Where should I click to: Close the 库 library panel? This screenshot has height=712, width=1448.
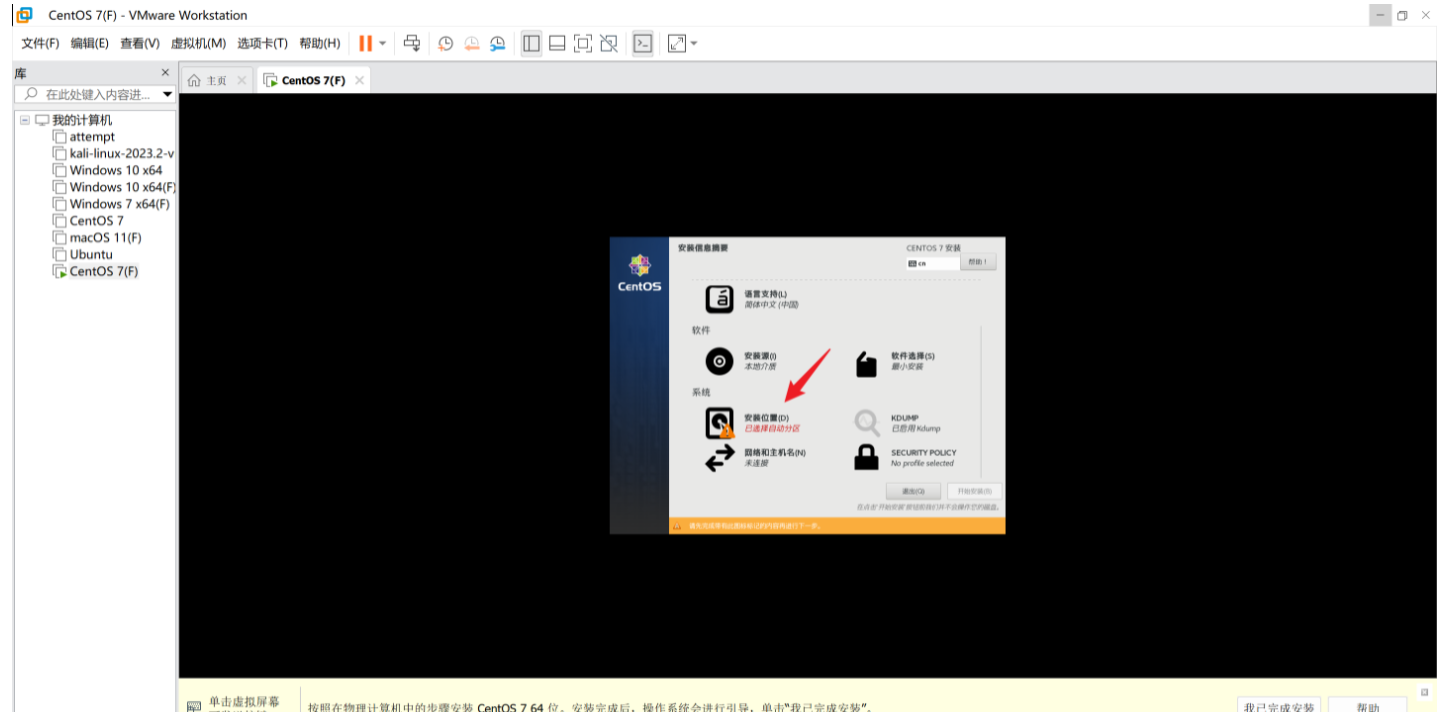click(166, 72)
